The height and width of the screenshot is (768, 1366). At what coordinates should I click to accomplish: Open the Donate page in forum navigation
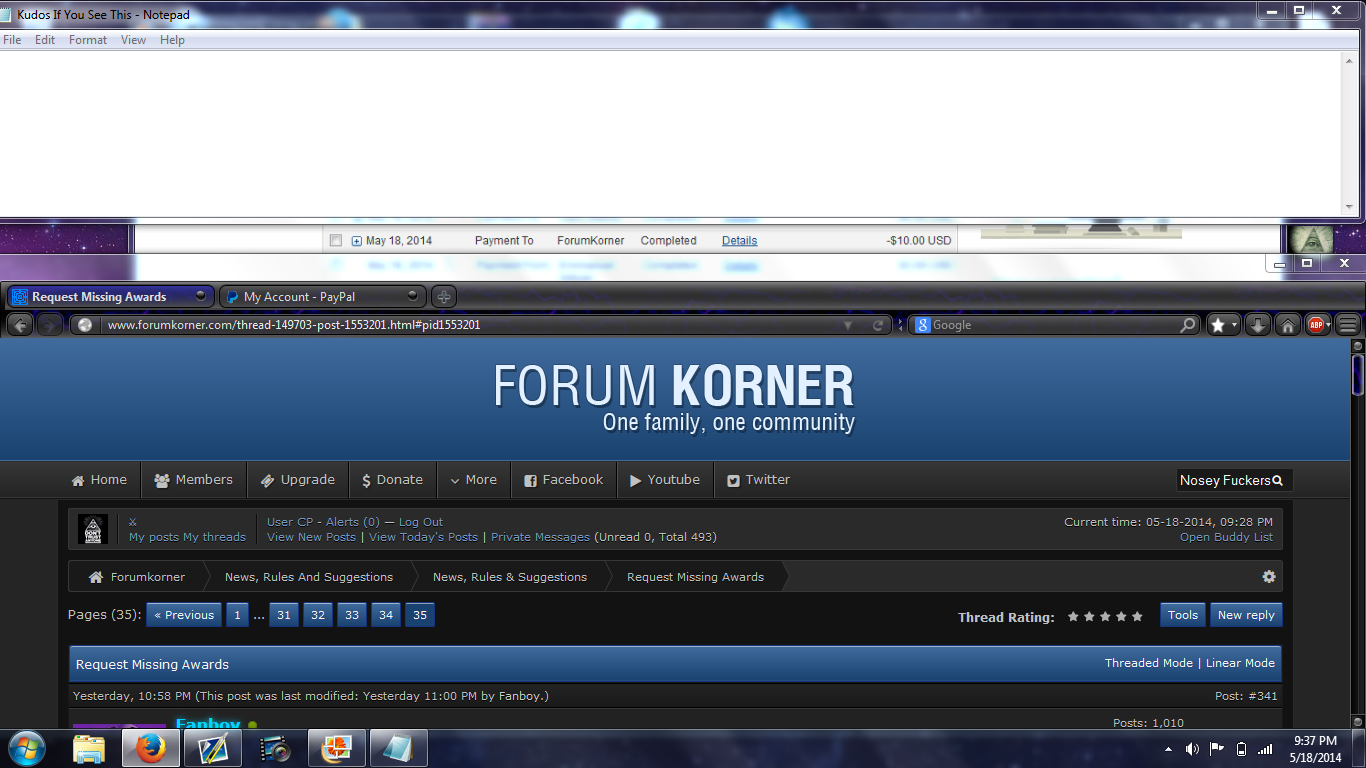(x=392, y=480)
